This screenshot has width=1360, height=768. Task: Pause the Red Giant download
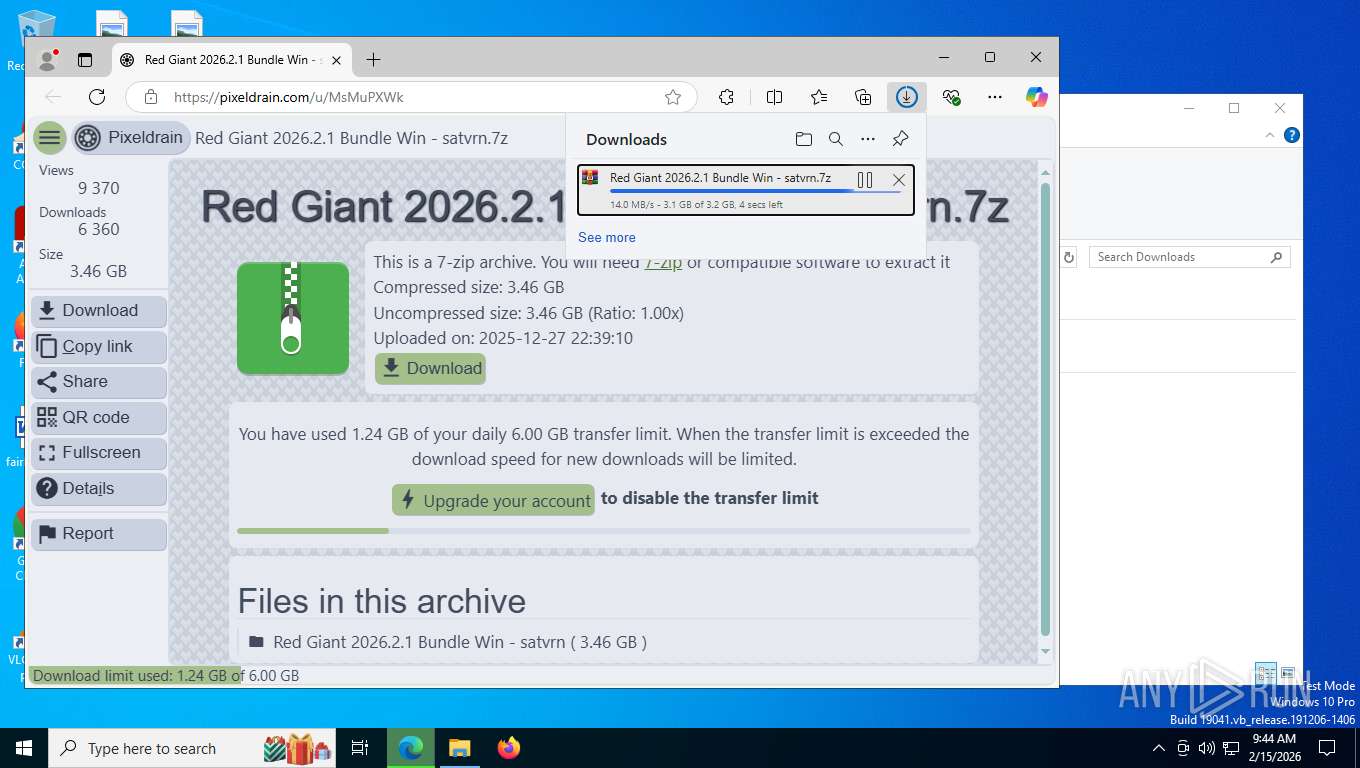[x=865, y=180]
